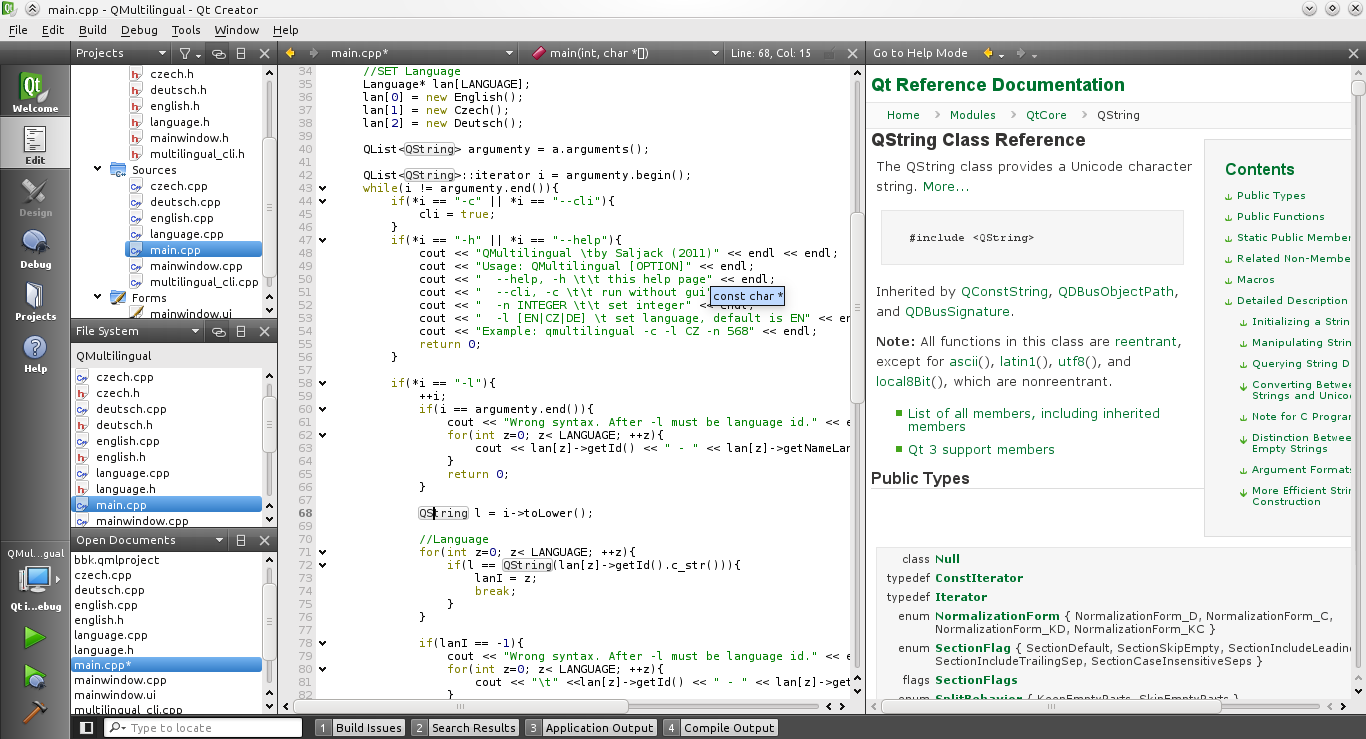Select czech.h in Projects tree
1366x739 pixels.
pos(172,74)
